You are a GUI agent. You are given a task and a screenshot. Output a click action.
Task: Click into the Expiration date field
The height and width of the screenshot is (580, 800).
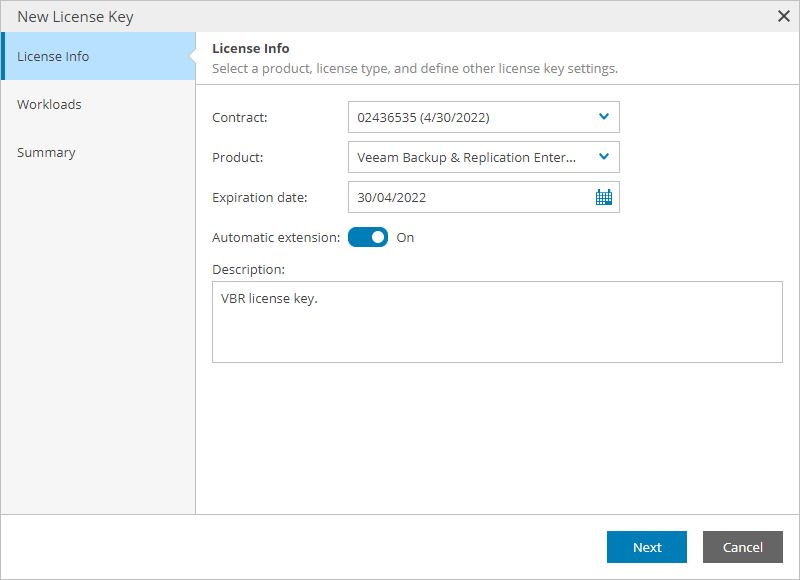[x=470, y=197]
